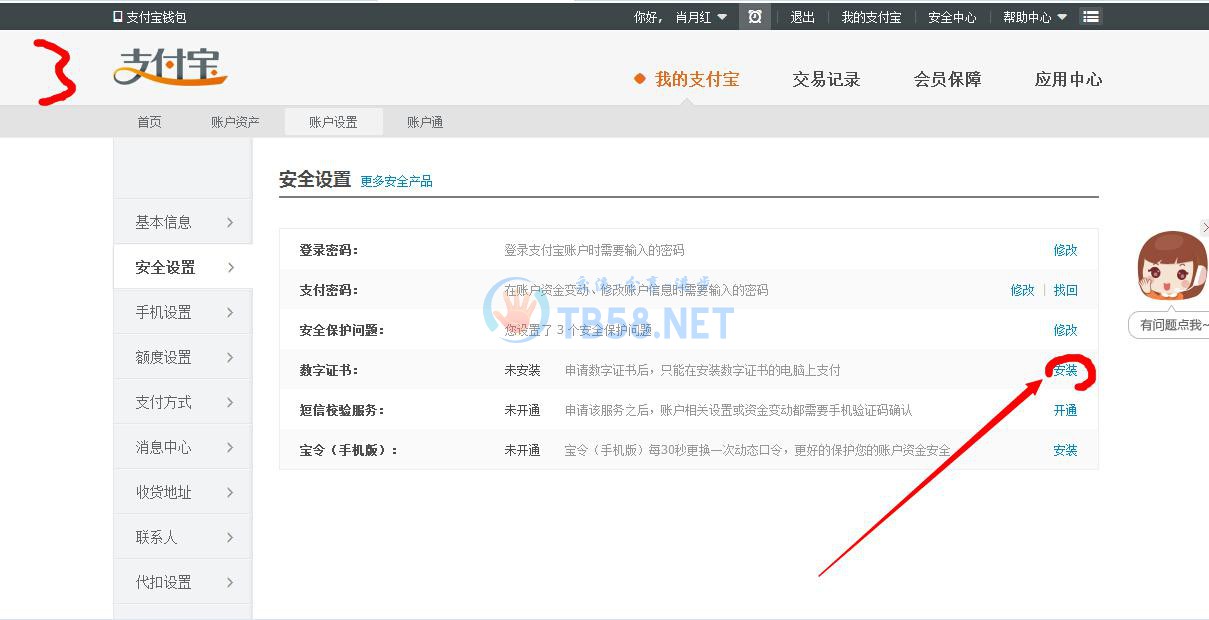This screenshot has width=1209, height=620.
Task: Select the 账户通 sub-navigation item
Action: pos(425,122)
